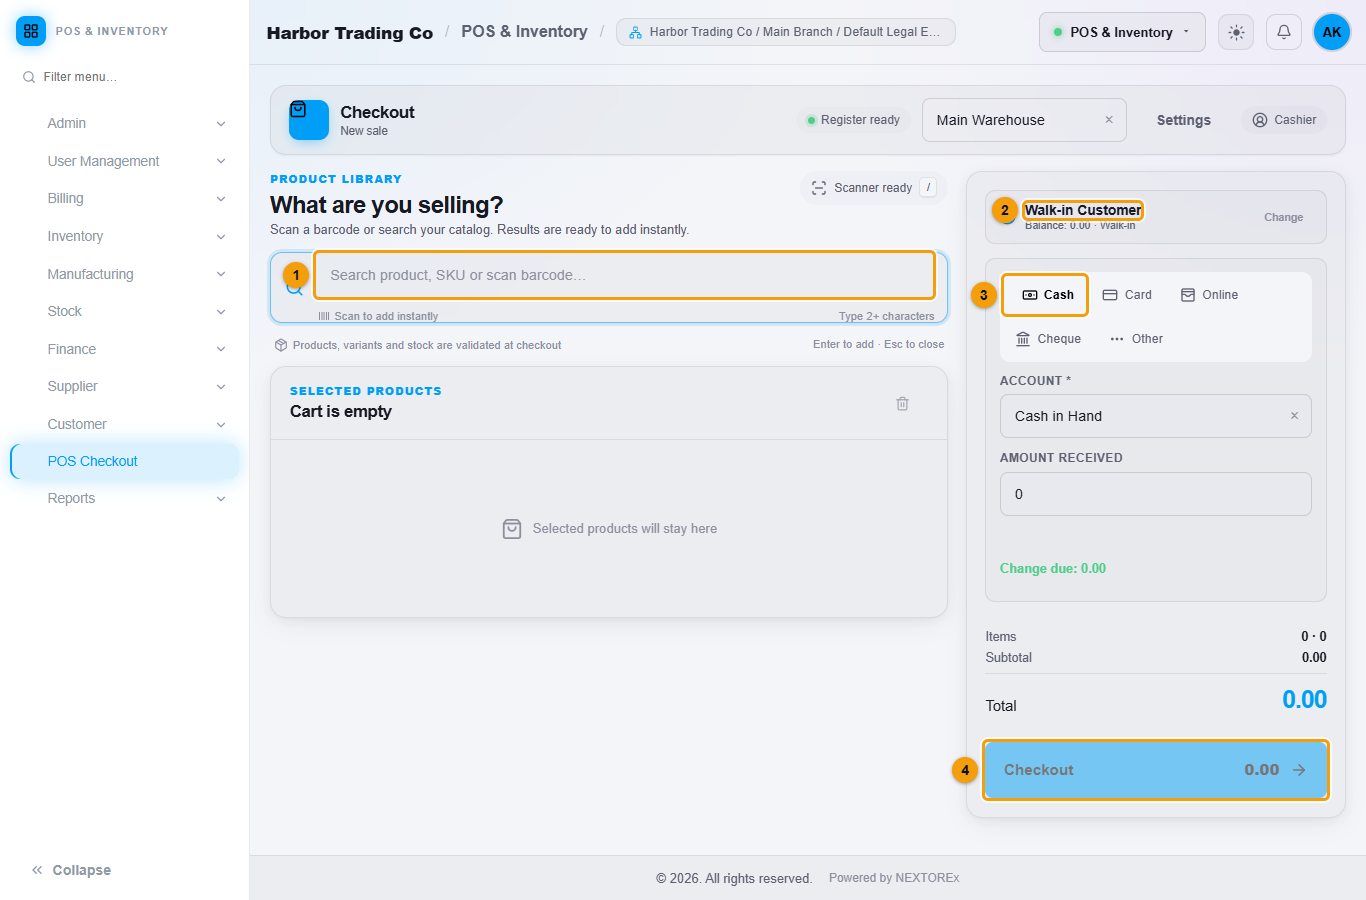Screen dimensions: 1366x900
Task: Focus the product search field
Action: pyautogui.click(x=625, y=275)
